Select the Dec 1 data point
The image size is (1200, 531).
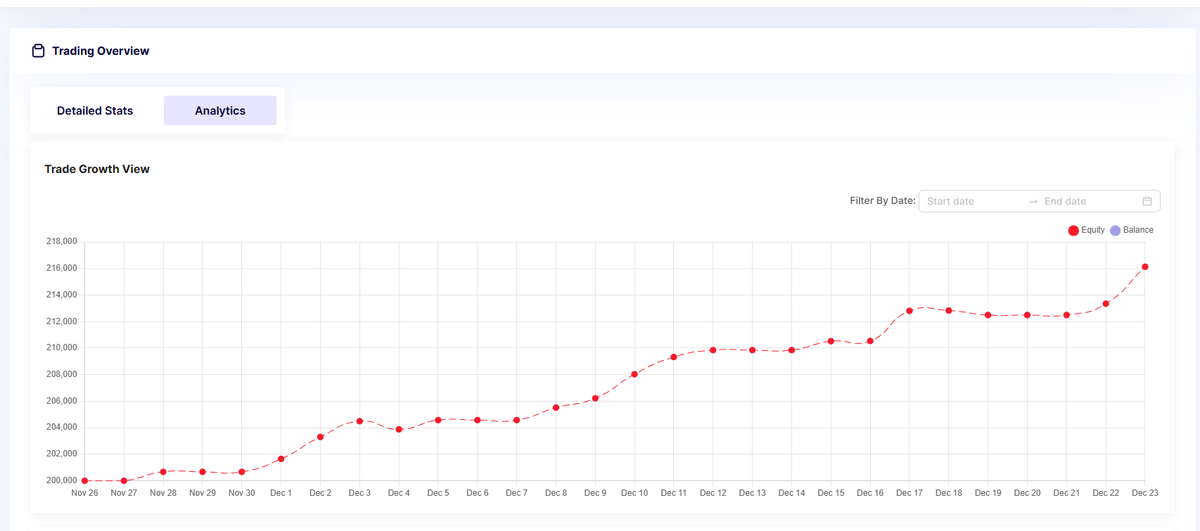281,459
